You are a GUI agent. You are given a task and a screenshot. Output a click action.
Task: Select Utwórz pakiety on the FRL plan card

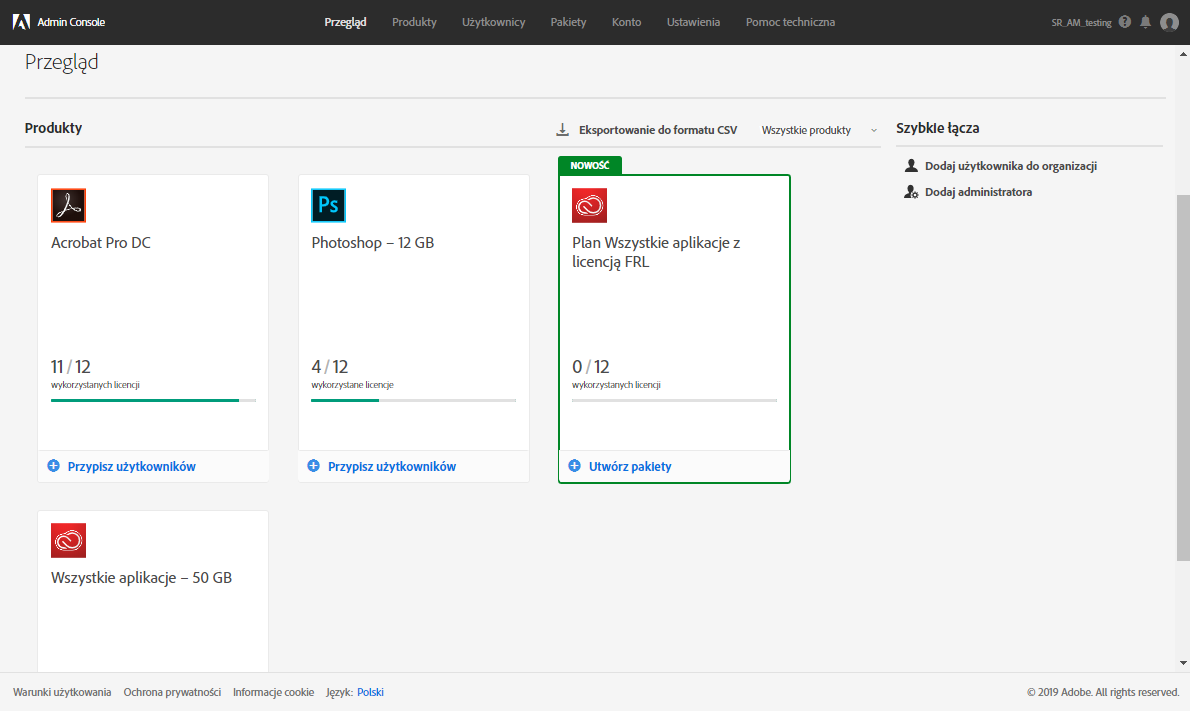tap(631, 466)
